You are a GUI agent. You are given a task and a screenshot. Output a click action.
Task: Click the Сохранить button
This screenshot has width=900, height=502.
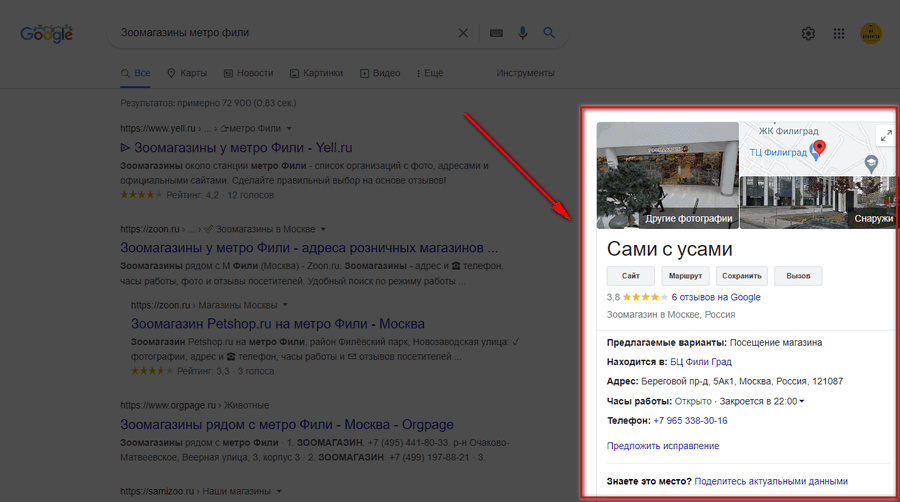coord(742,276)
